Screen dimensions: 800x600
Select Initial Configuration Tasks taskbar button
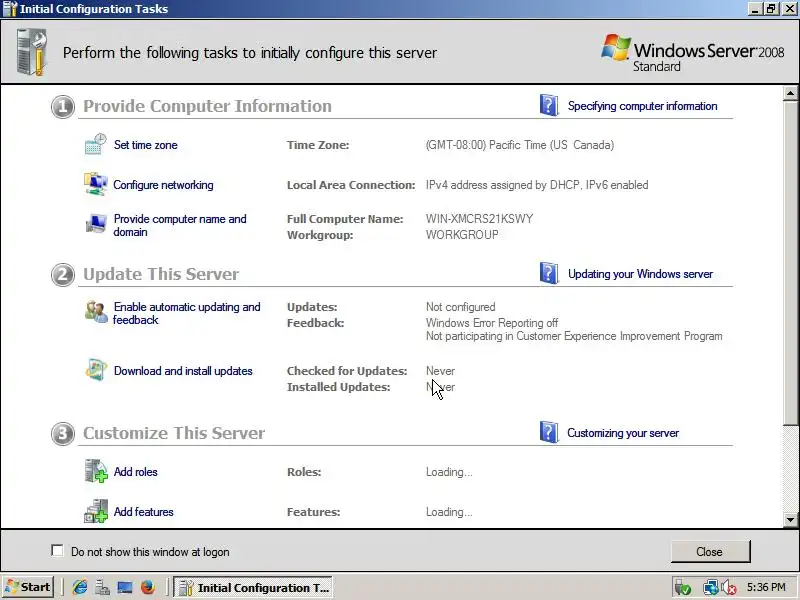point(253,587)
